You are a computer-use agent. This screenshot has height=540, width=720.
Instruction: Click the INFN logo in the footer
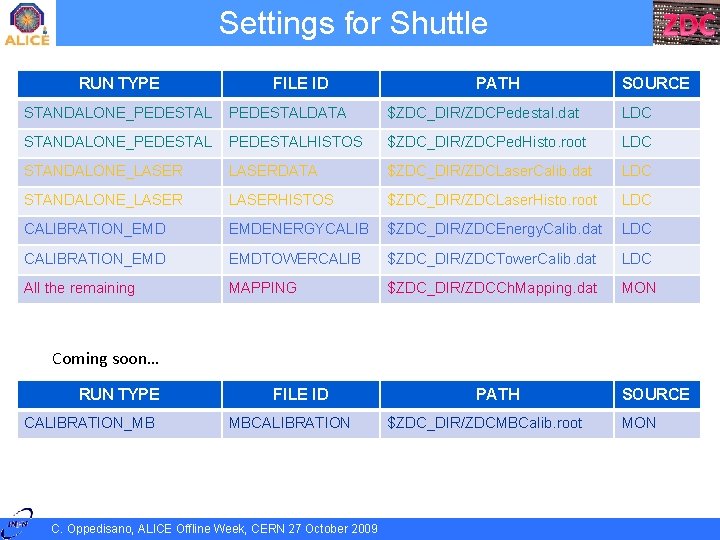[x=18, y=523]
